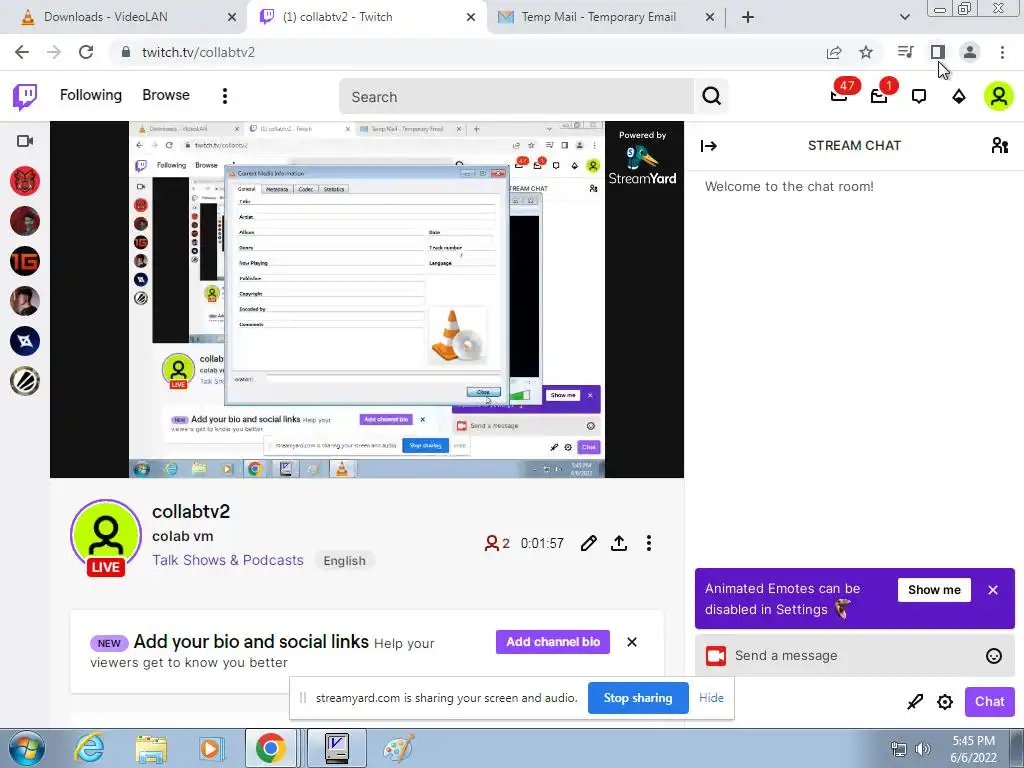
Task: Open the green user avatar menu
Action: point(999,96)
